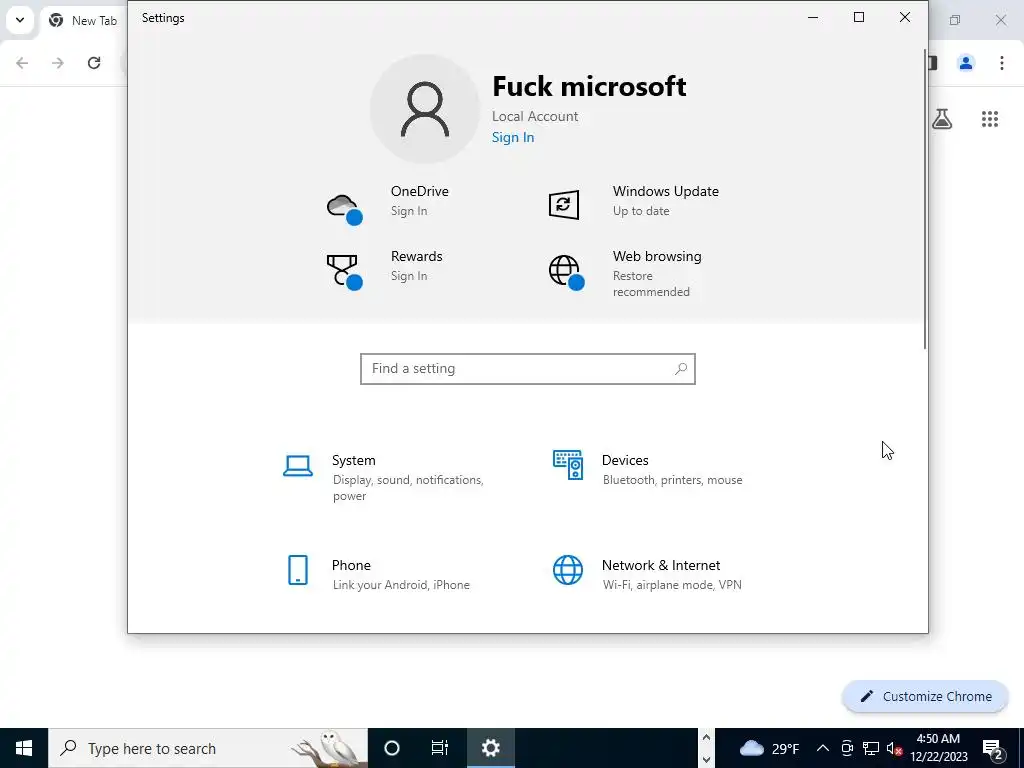The image size is (1024, 768).
Task: Open the Network & Internet globe icon
Action: (568, 570)
